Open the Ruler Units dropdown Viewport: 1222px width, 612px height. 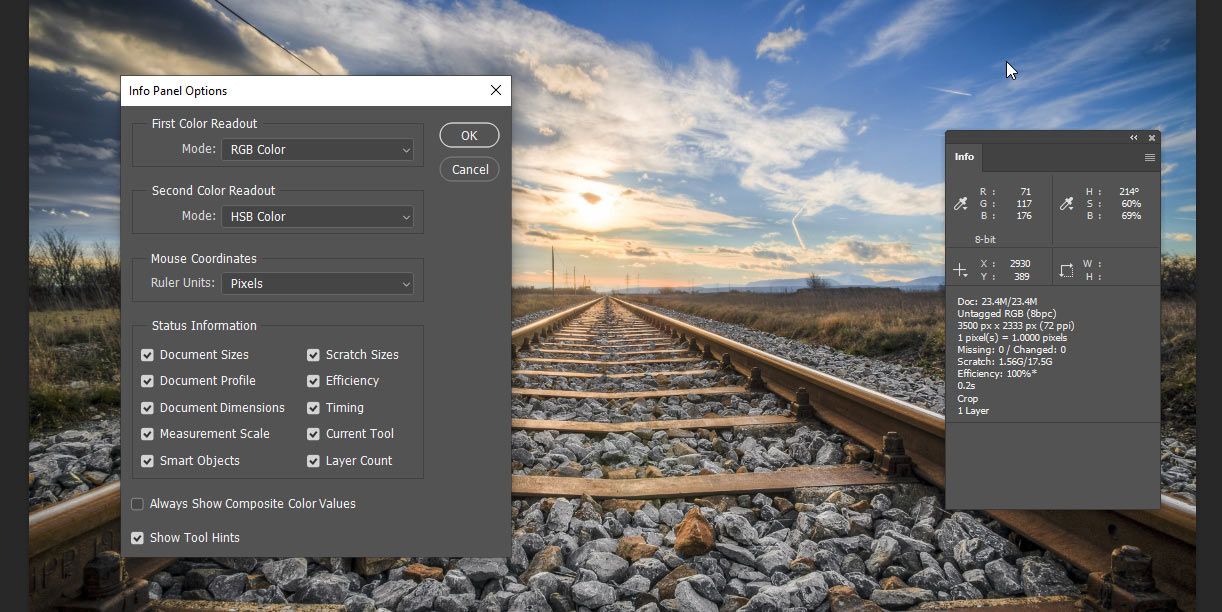317,284
